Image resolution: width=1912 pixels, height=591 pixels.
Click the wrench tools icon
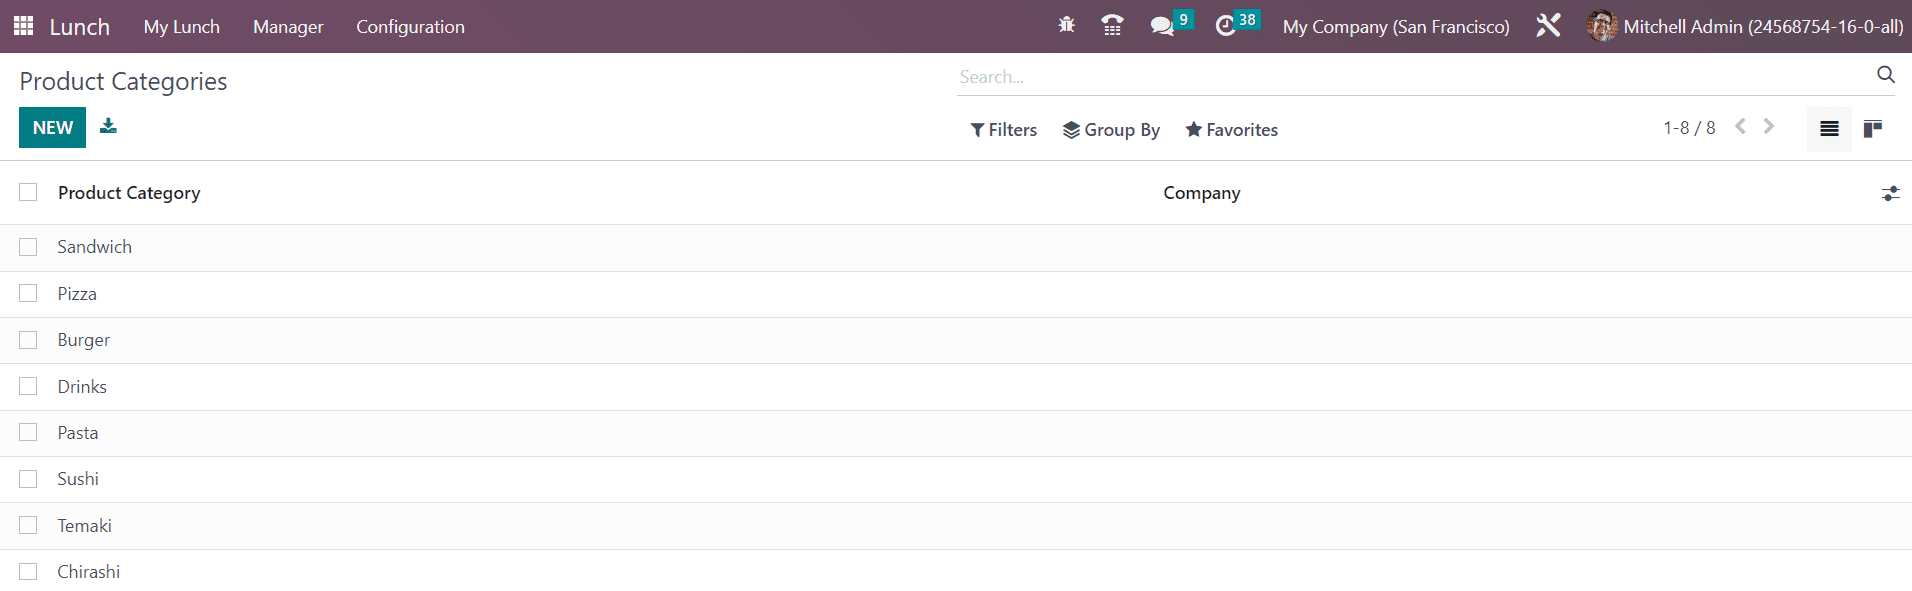1548,26
